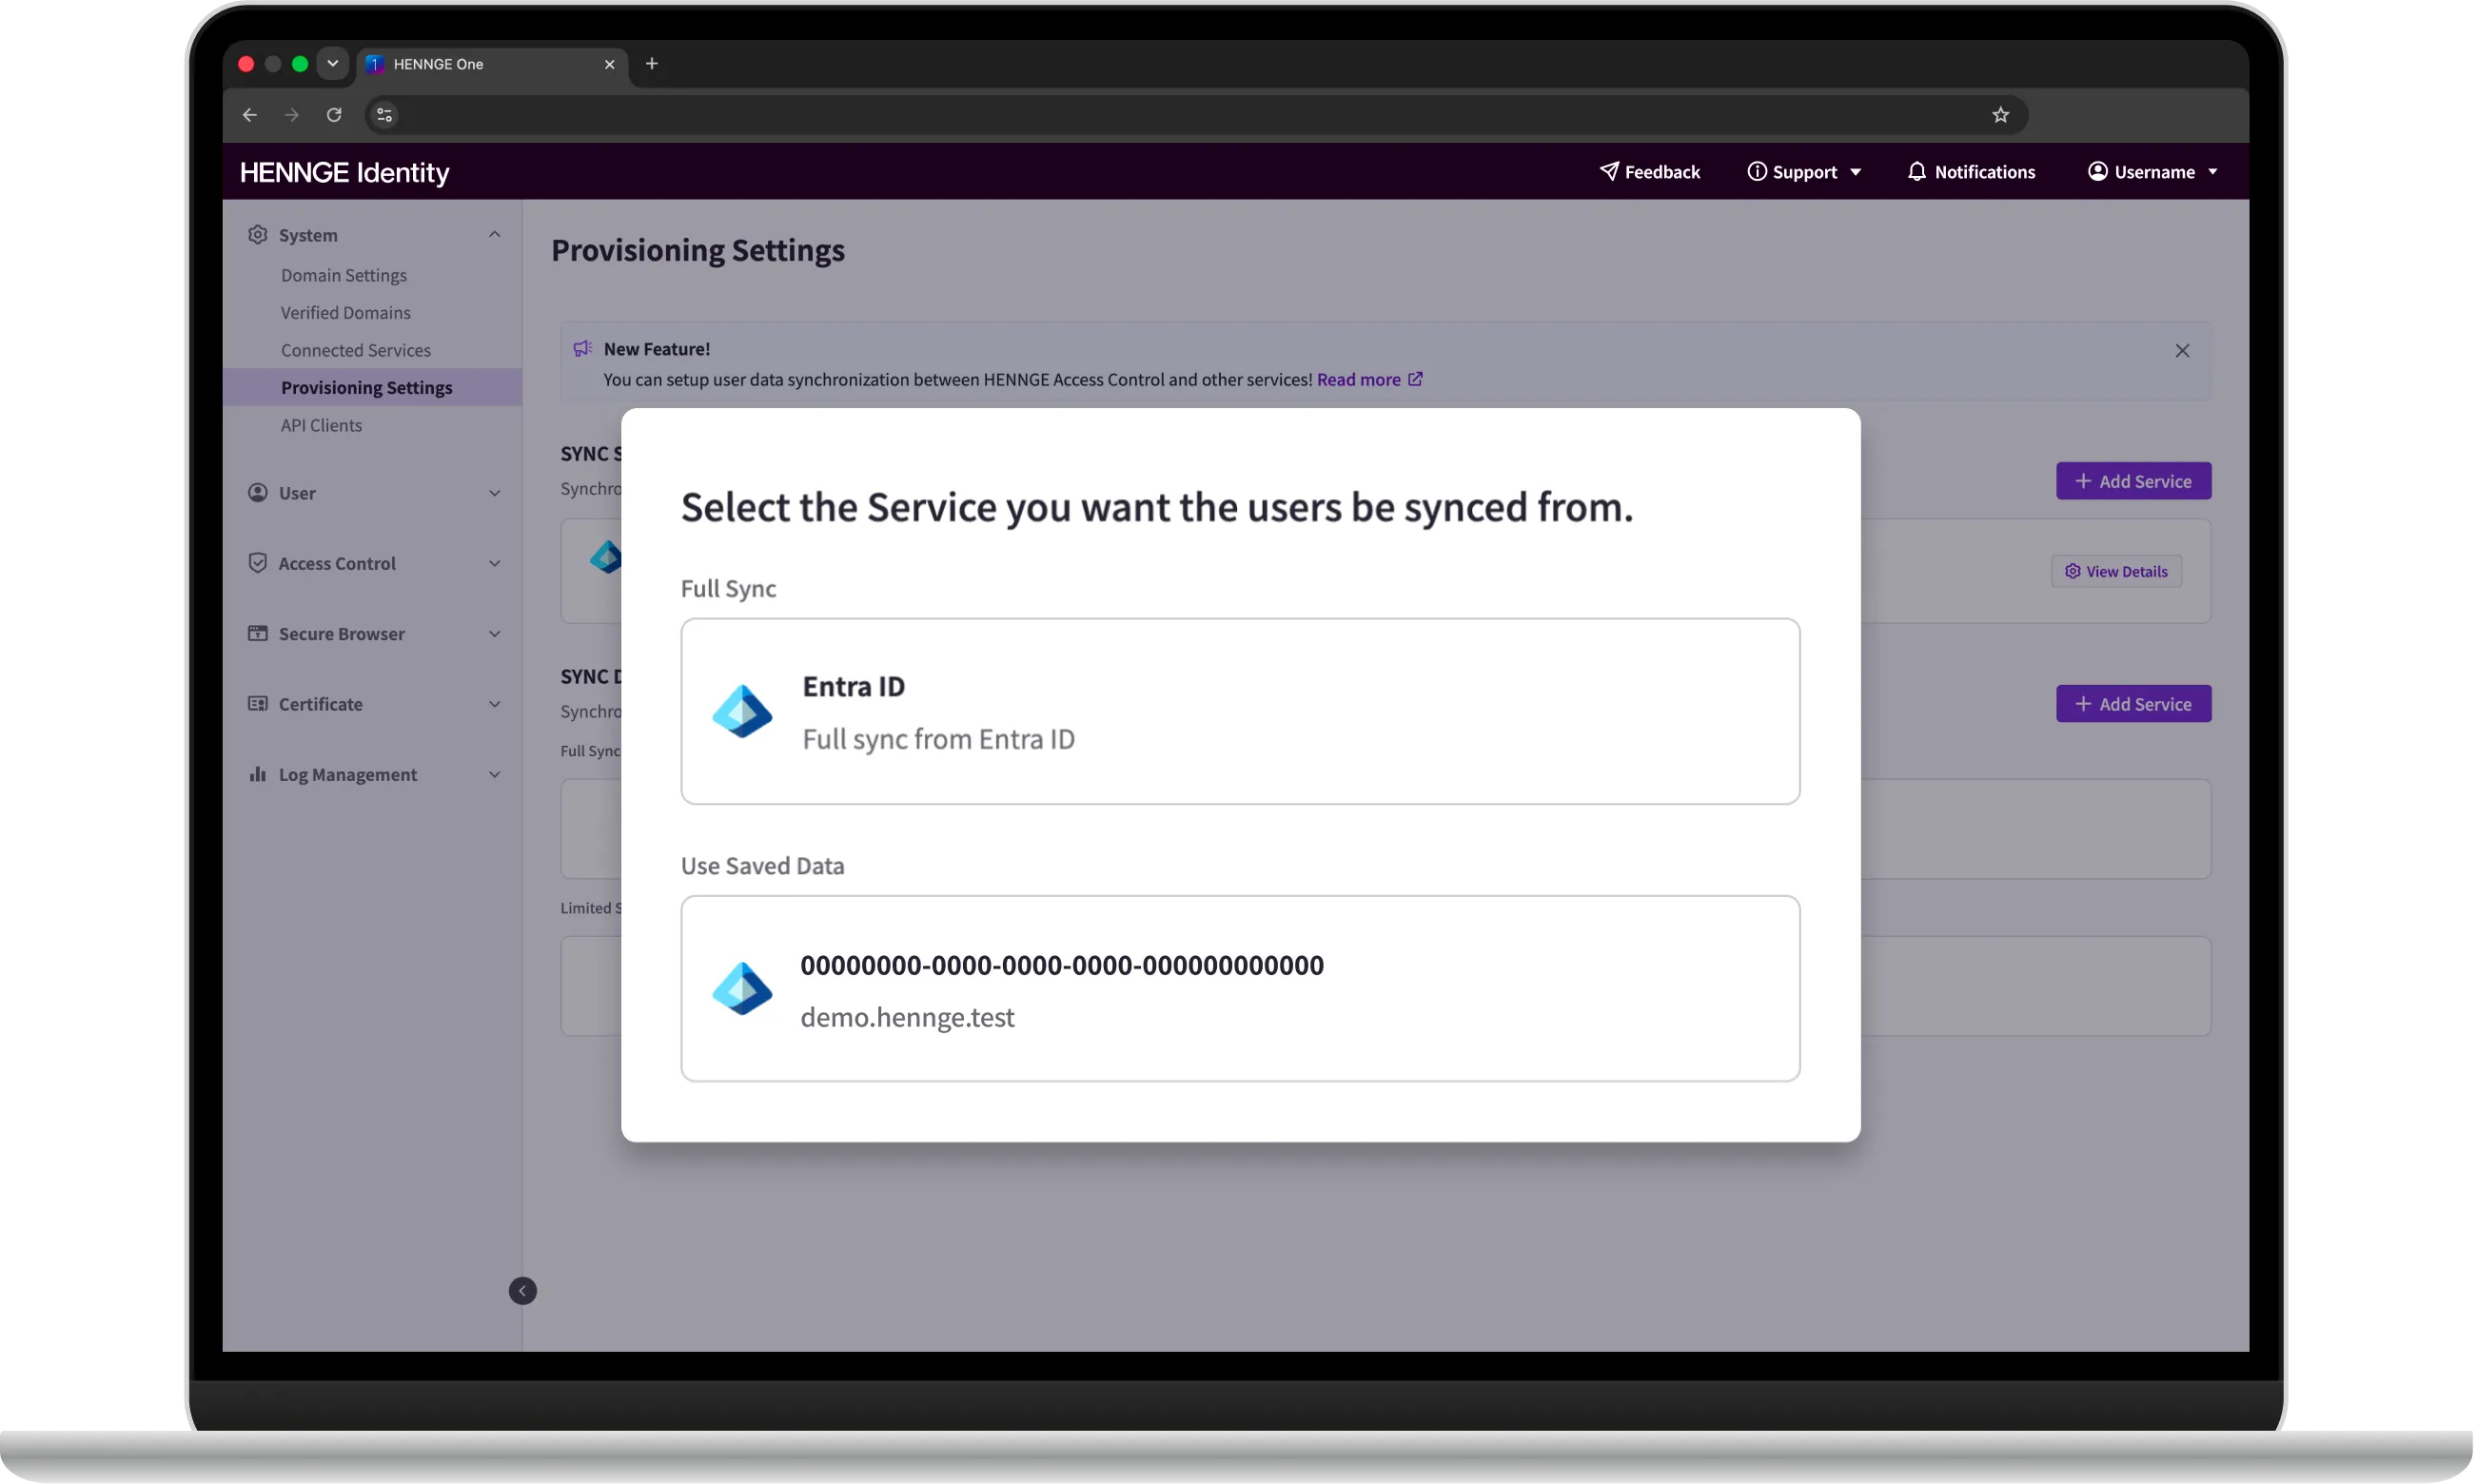2476x1484 pixels.
Task: Click View Details button
Action: pos(2118,572)
